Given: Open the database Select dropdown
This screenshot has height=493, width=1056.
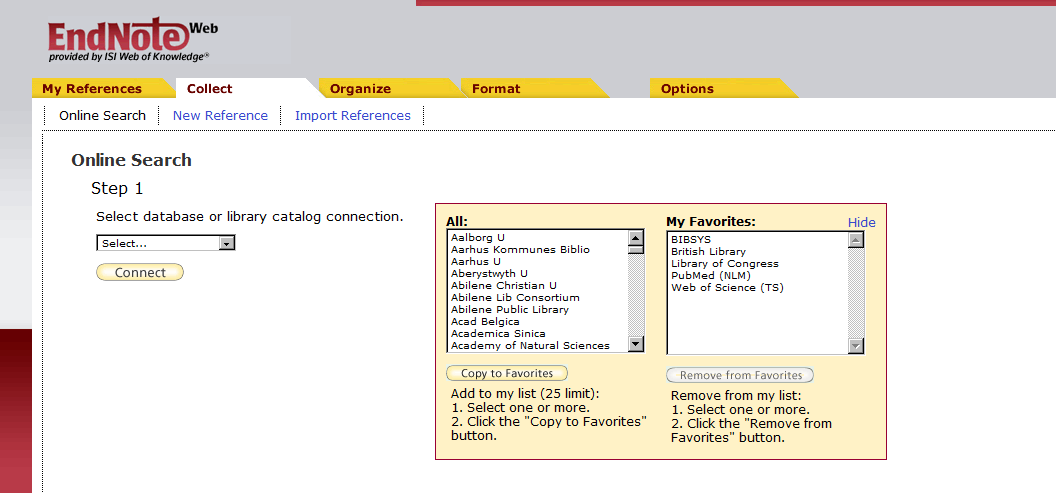Looking at the screenshot, I should tap(166, 243).
